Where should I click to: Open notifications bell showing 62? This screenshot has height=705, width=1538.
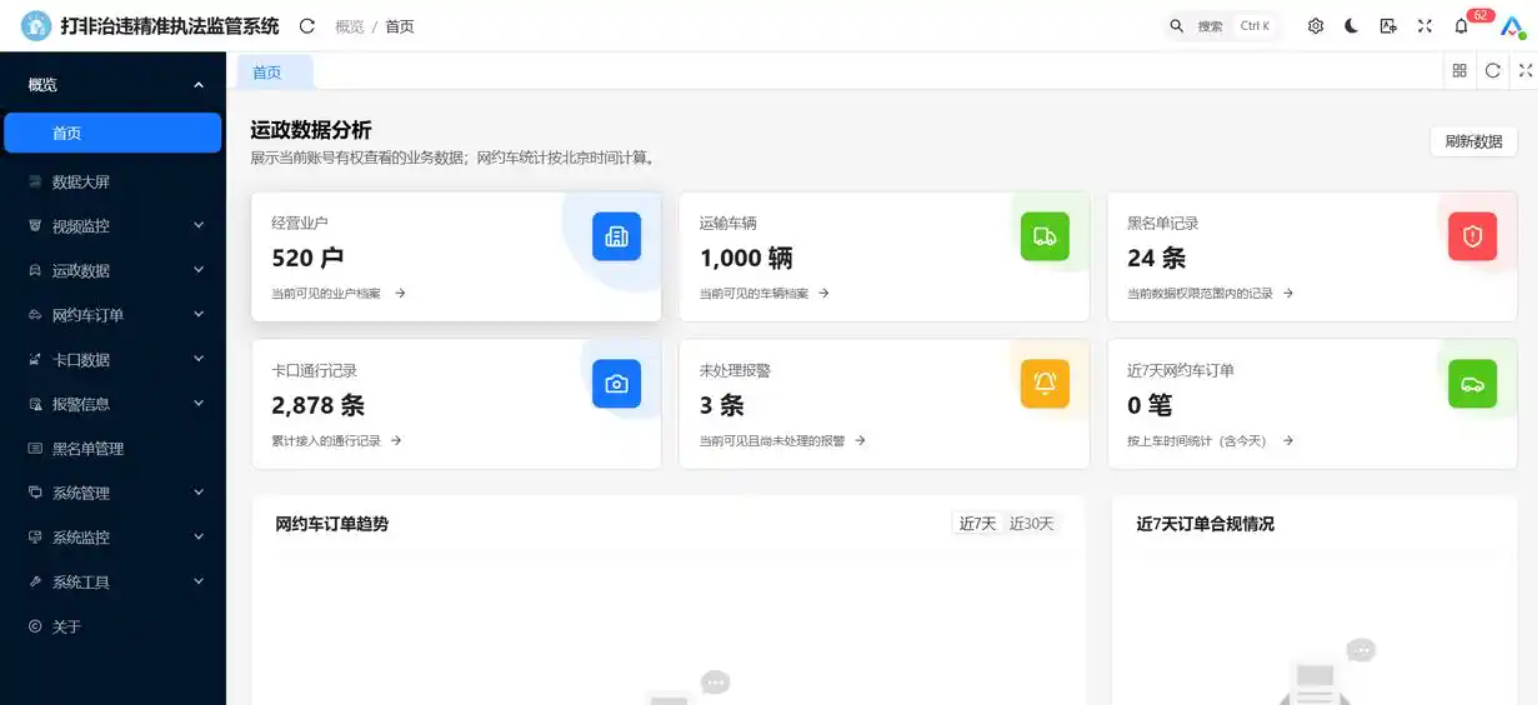pyautogui.click(x=1462, y=26)
